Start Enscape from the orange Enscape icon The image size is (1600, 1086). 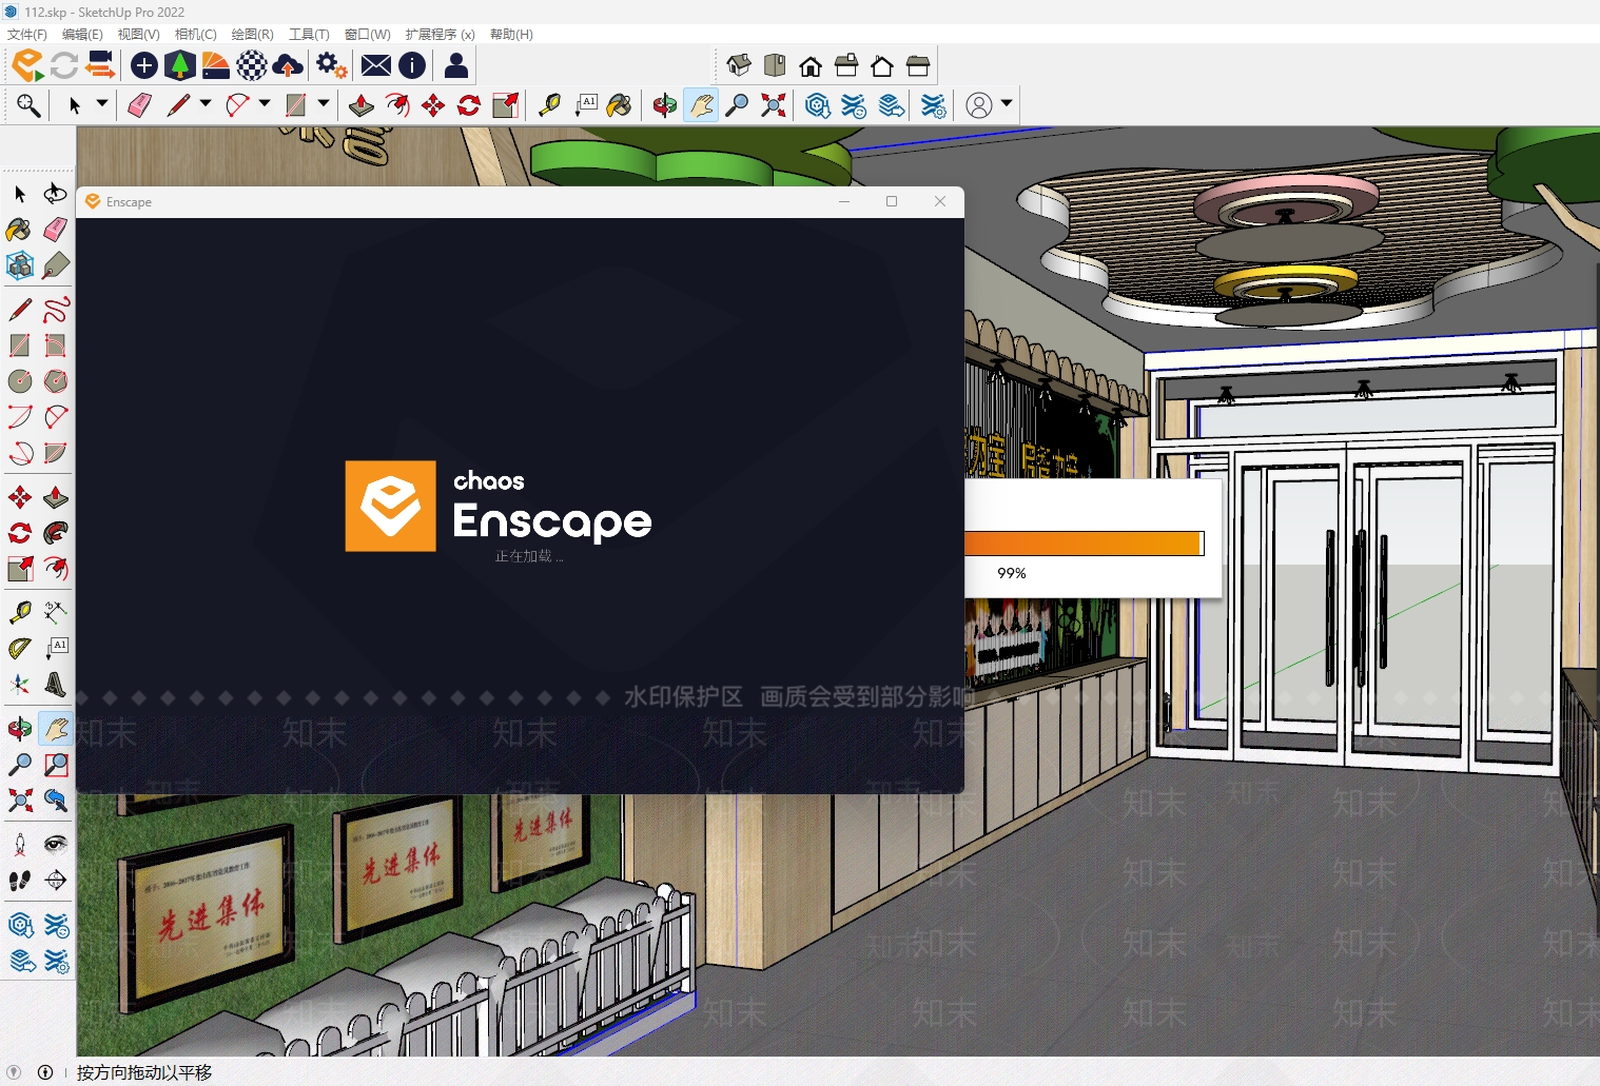pos(28,66)
